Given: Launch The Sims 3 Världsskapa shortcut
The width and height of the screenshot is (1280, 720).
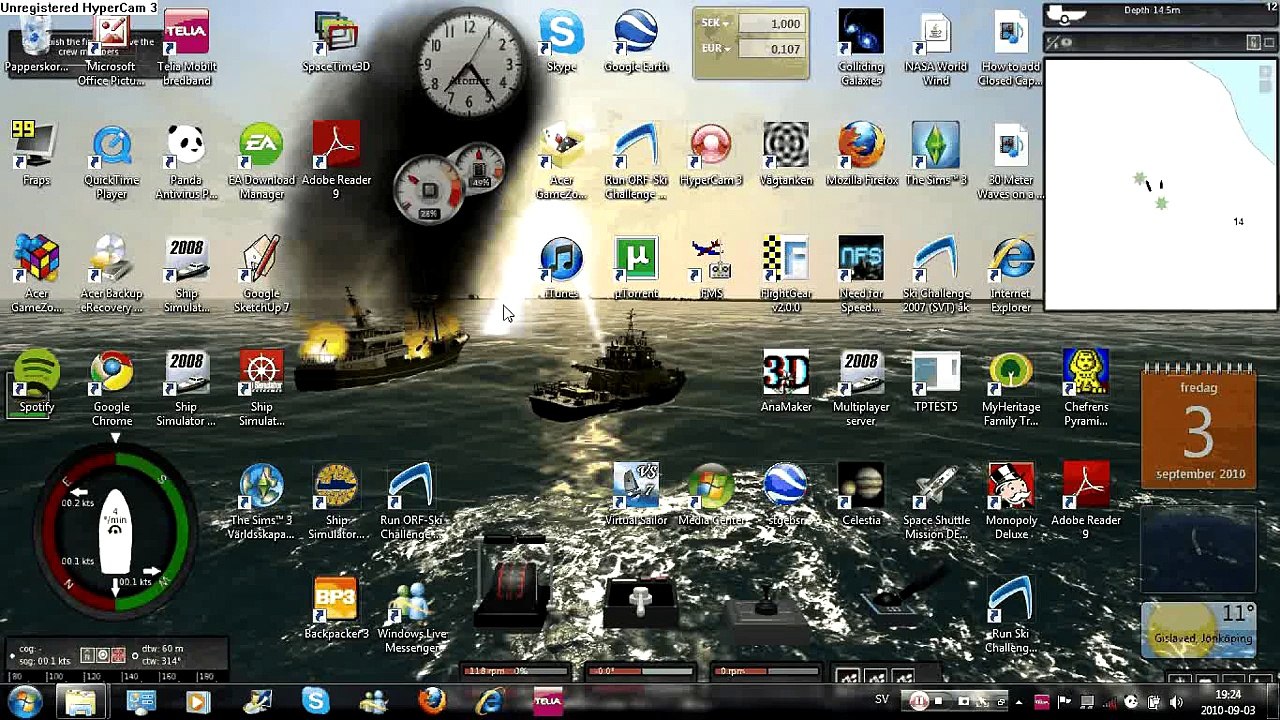Looking at the screenshot, I should pyautogui.click(x=261, y=501).
